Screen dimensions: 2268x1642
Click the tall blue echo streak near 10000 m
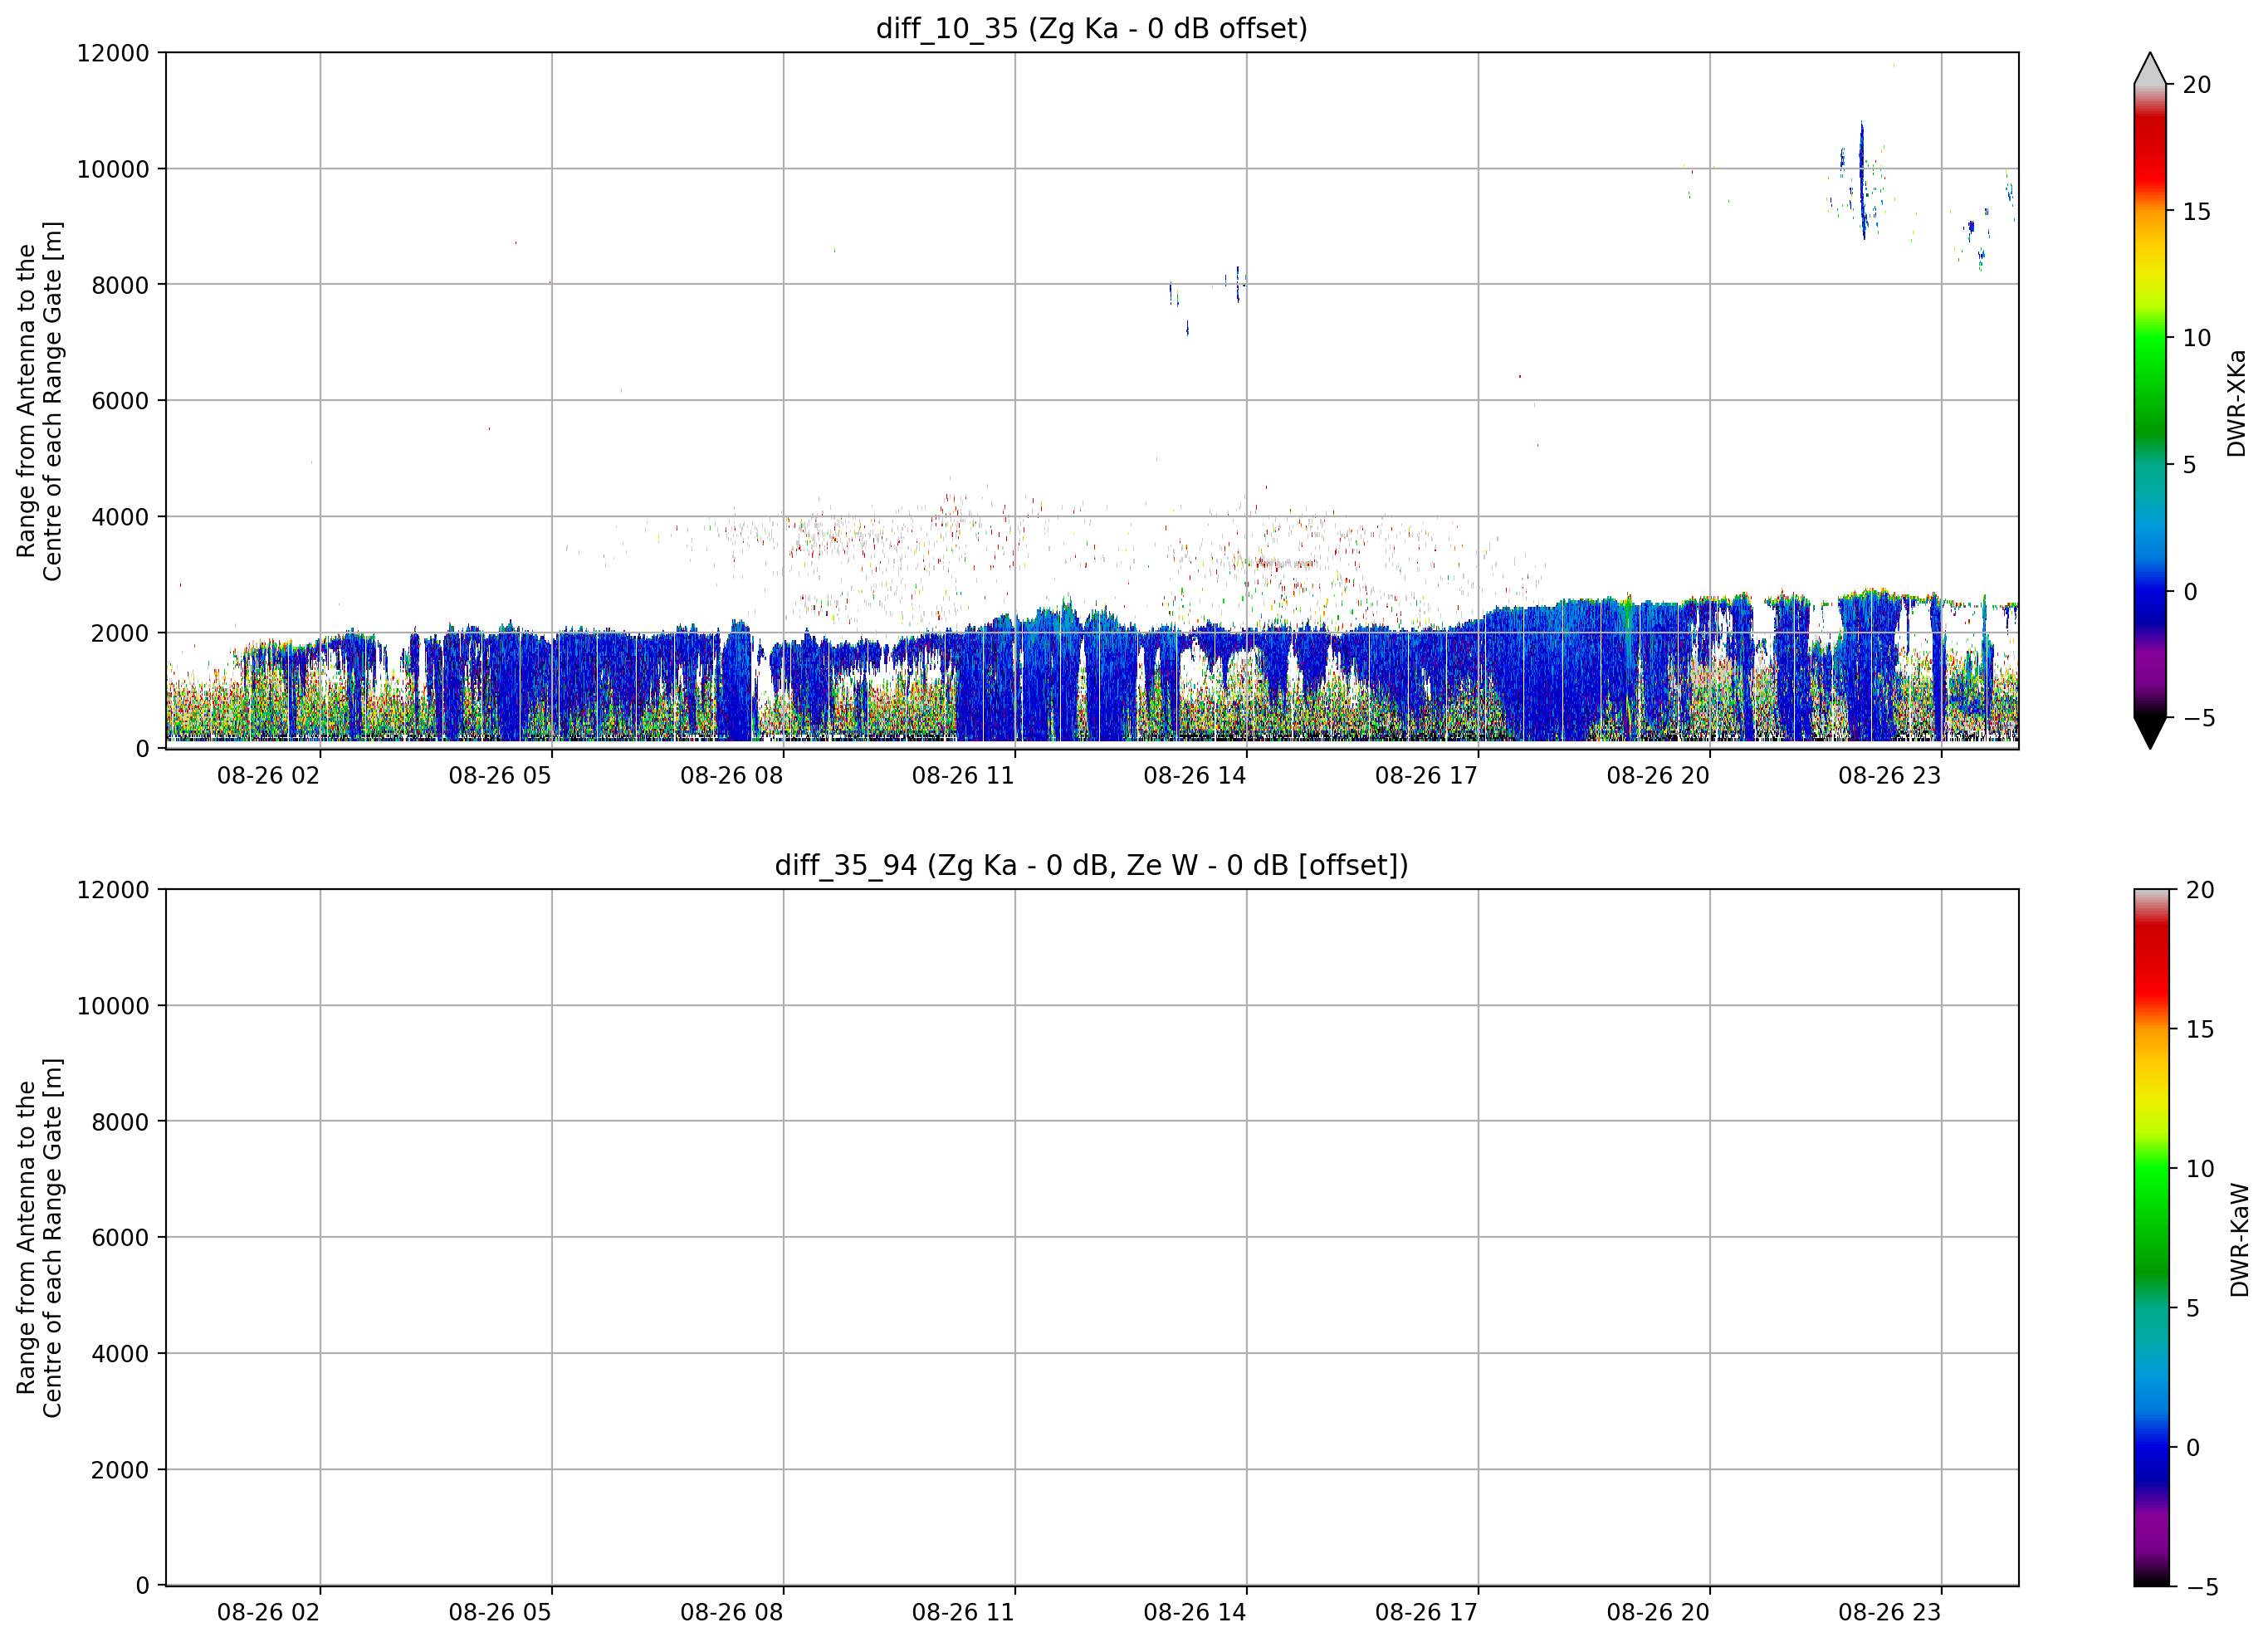(1862, 180)
